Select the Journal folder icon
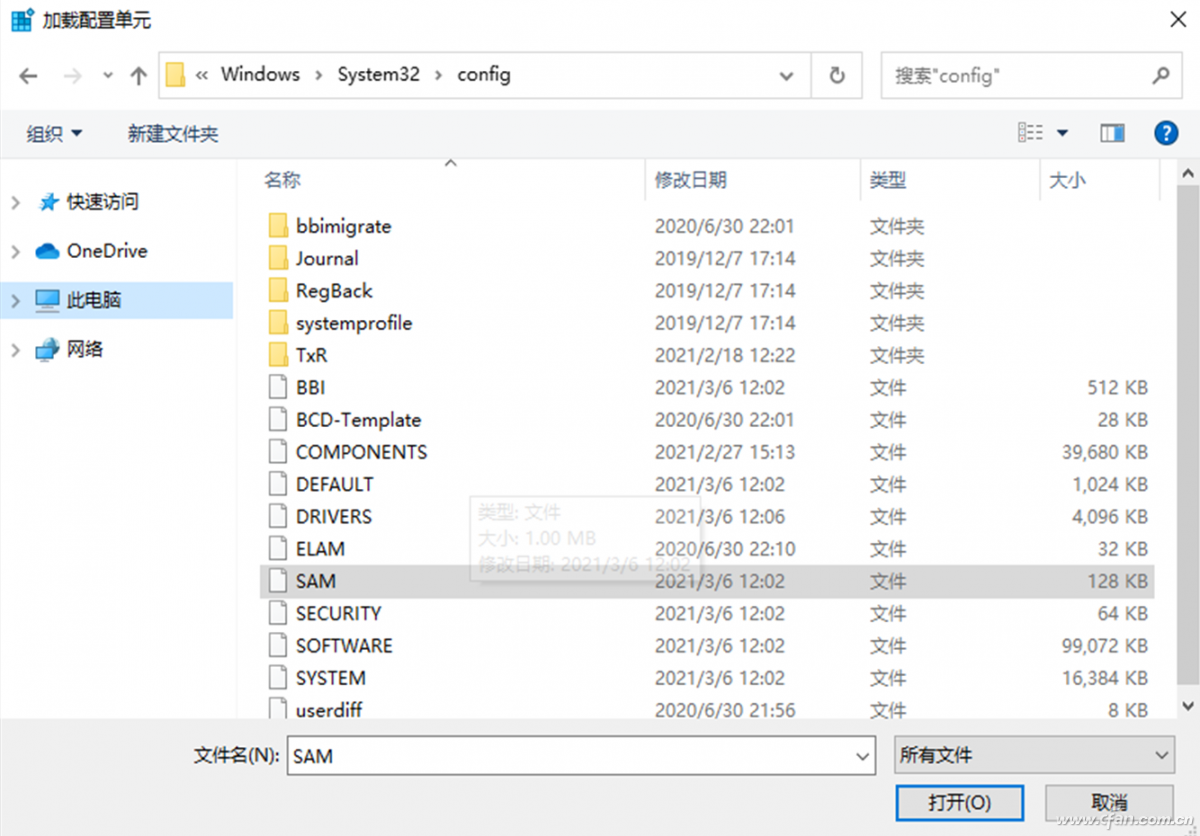Image resolution: width=1200 pixels, height=836 pixels. coord(279,258)
